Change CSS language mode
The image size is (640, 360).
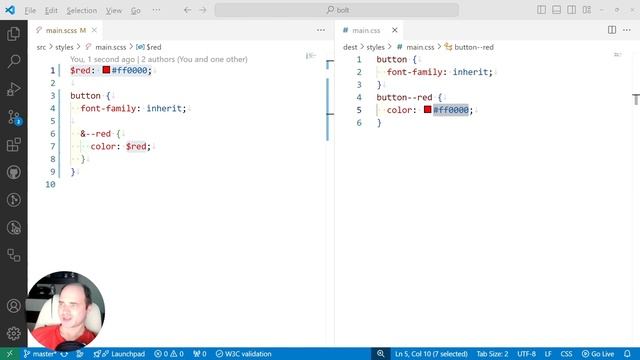pos(566,354)
